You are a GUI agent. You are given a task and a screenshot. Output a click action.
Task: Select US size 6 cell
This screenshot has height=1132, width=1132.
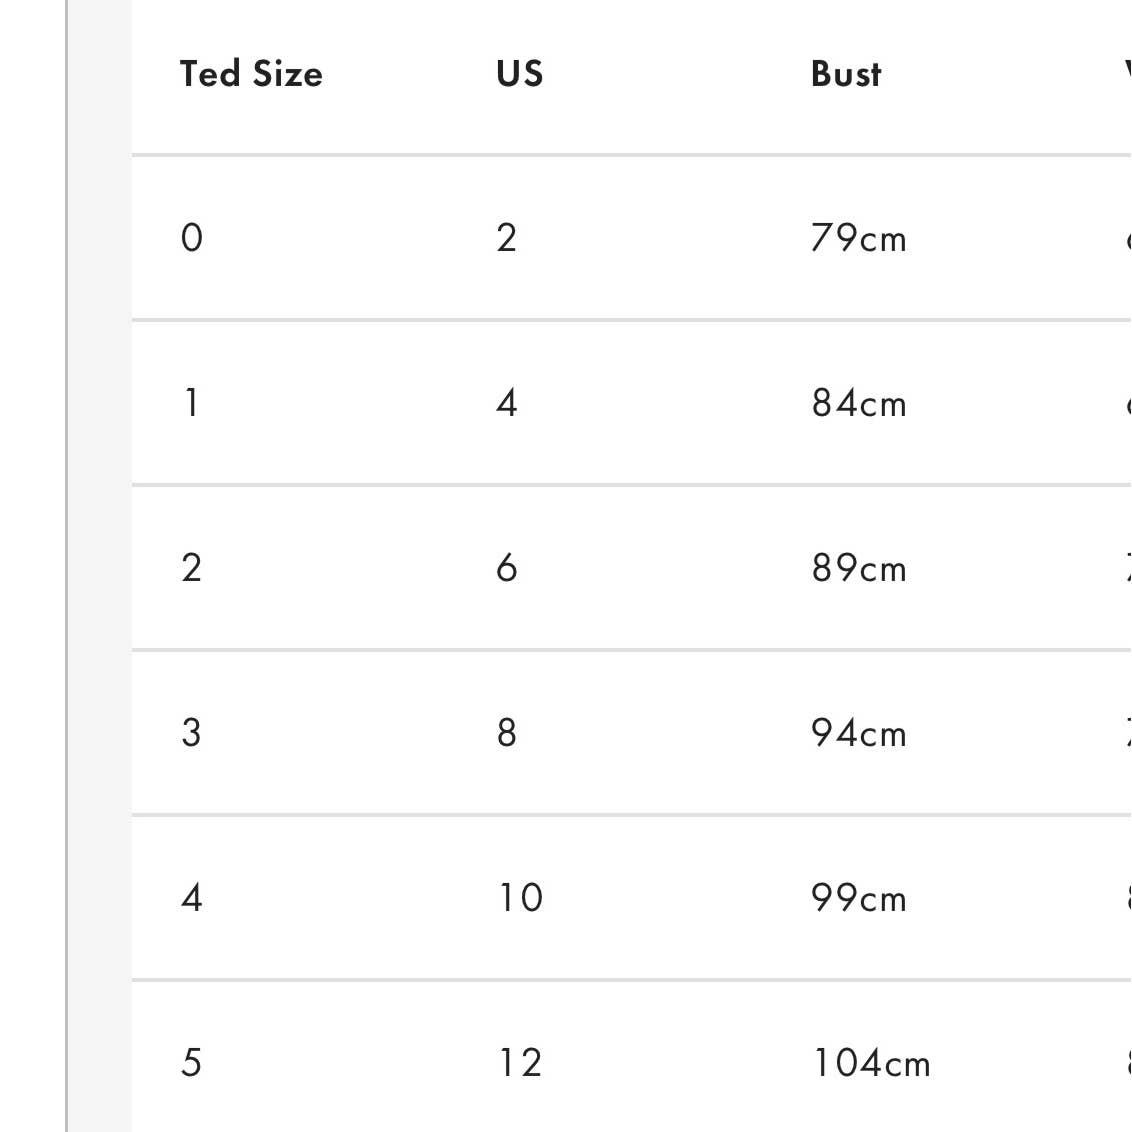507,568
